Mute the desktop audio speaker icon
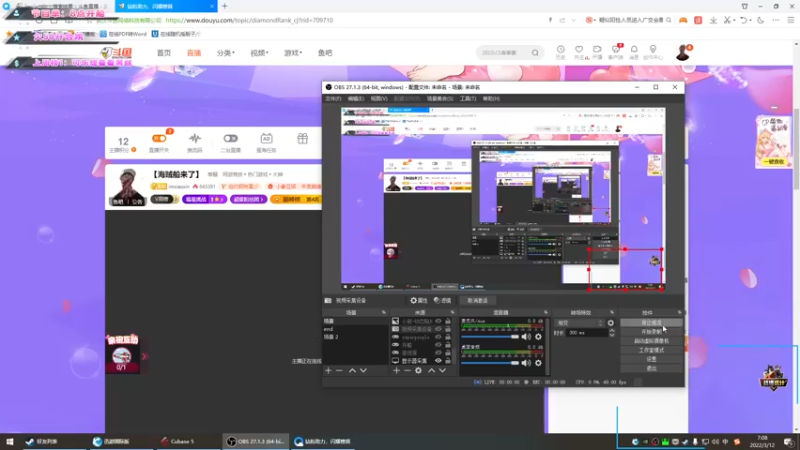 click(x=526, y=363)
